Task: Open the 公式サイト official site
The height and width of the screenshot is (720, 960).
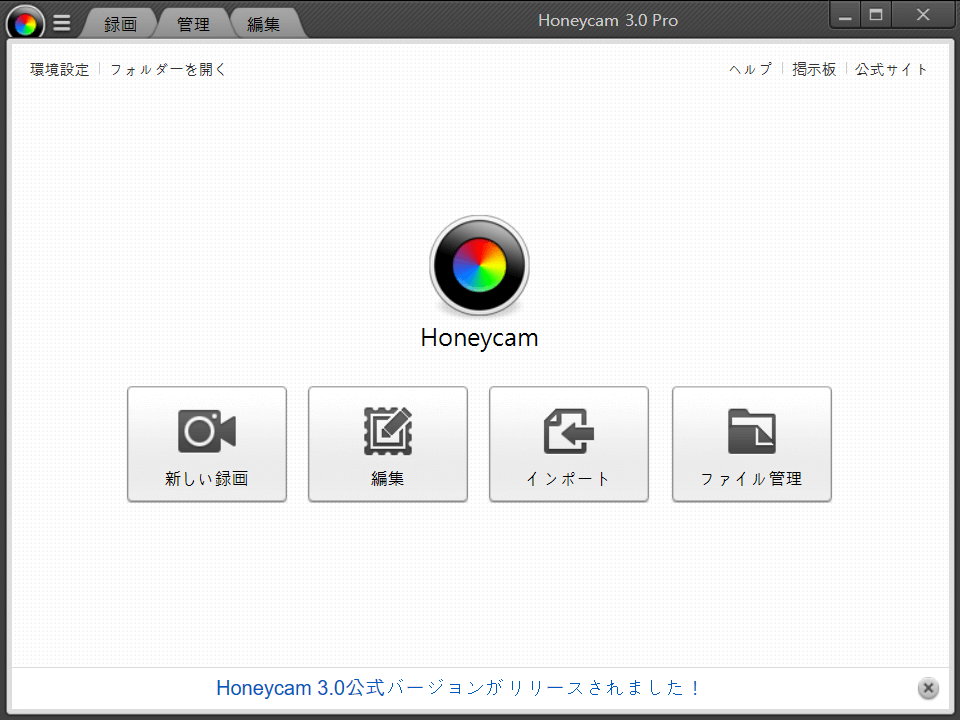Action: click(x=890, y=69)
